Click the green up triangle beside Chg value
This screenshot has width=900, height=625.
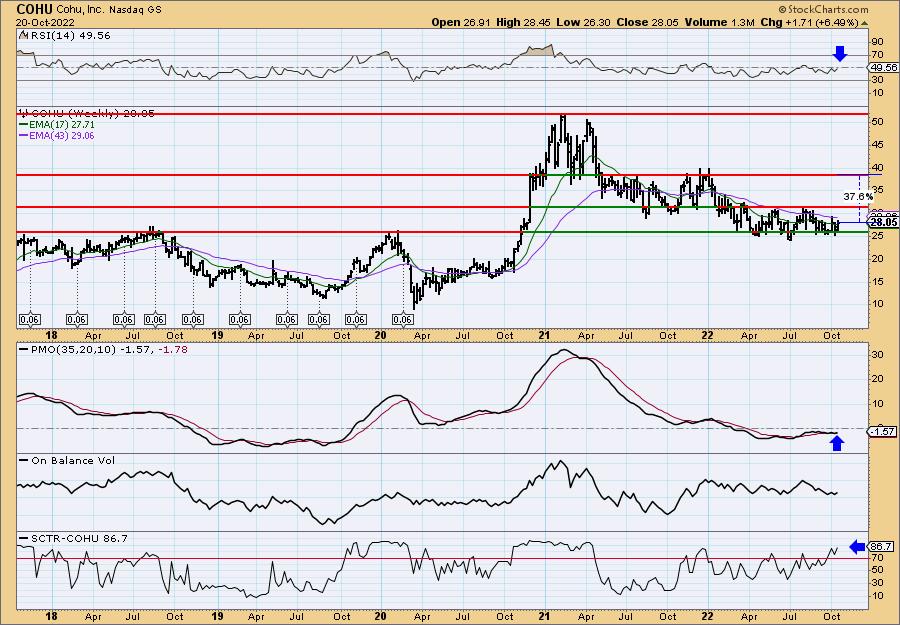(864, 23)
